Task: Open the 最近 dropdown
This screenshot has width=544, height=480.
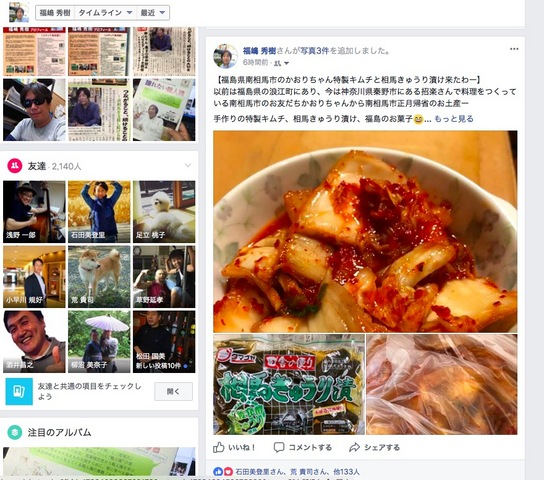Action: (x=153, y=13)
